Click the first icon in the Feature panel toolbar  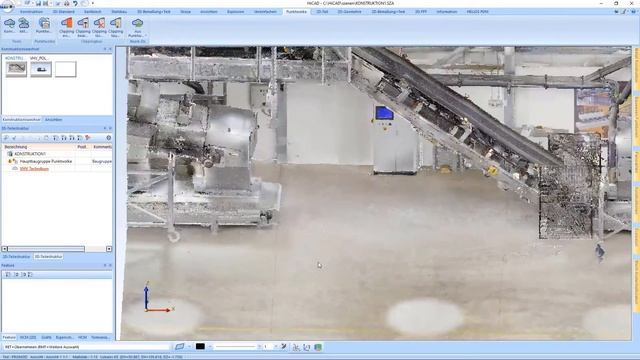(8, 275)
